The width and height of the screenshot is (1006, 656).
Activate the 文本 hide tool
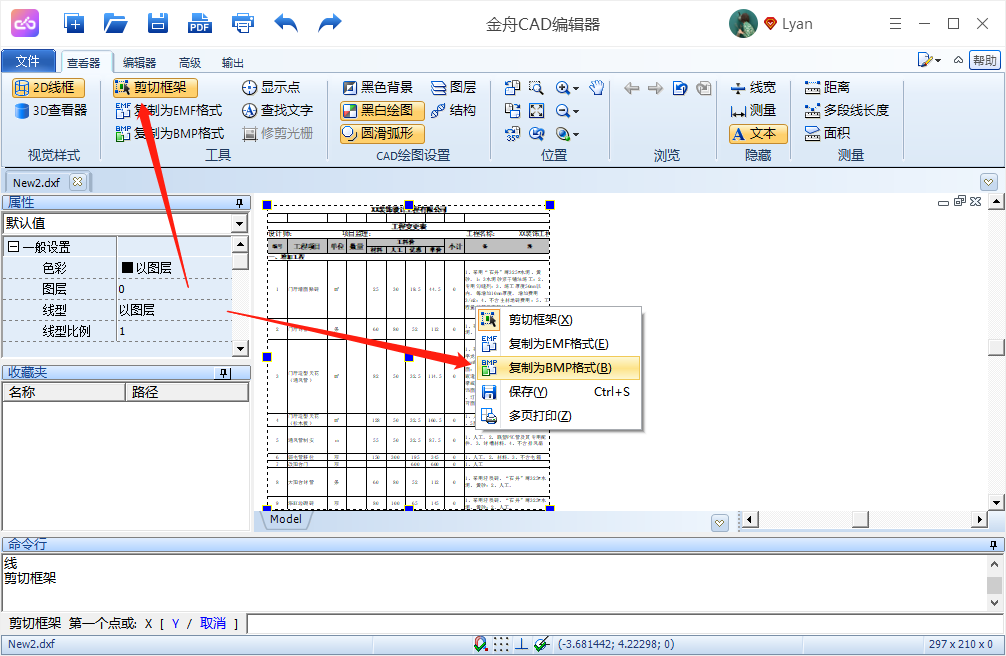(x=757, y=133)
